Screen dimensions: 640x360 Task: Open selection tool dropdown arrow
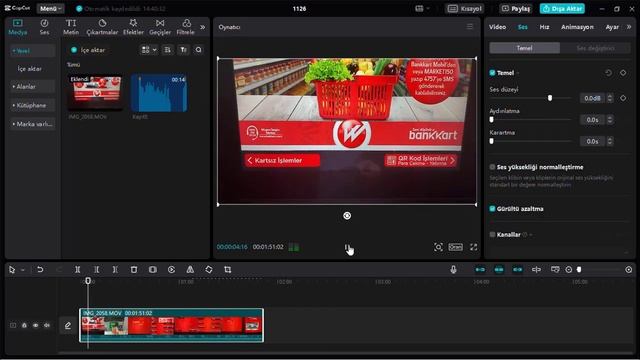(23, 270)
